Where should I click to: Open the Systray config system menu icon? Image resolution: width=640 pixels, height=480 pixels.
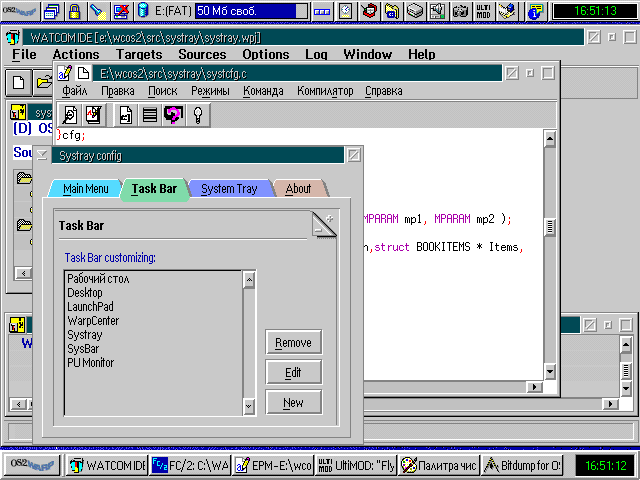click(42, 155)
